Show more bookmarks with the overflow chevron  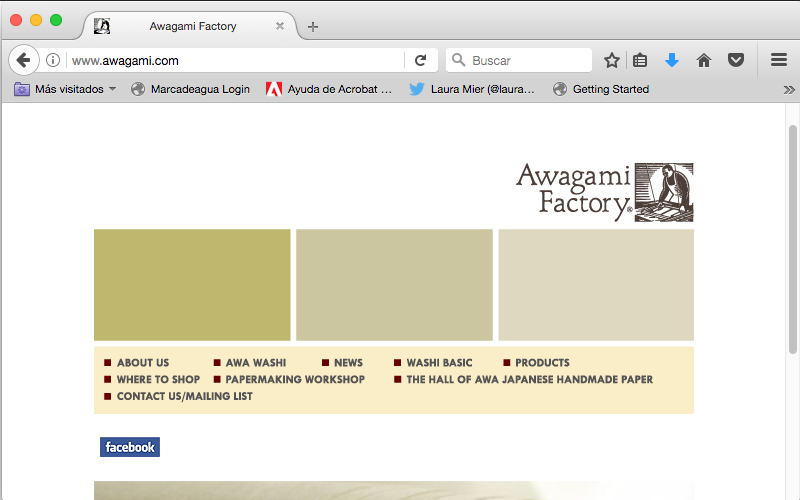pos(789,89)
